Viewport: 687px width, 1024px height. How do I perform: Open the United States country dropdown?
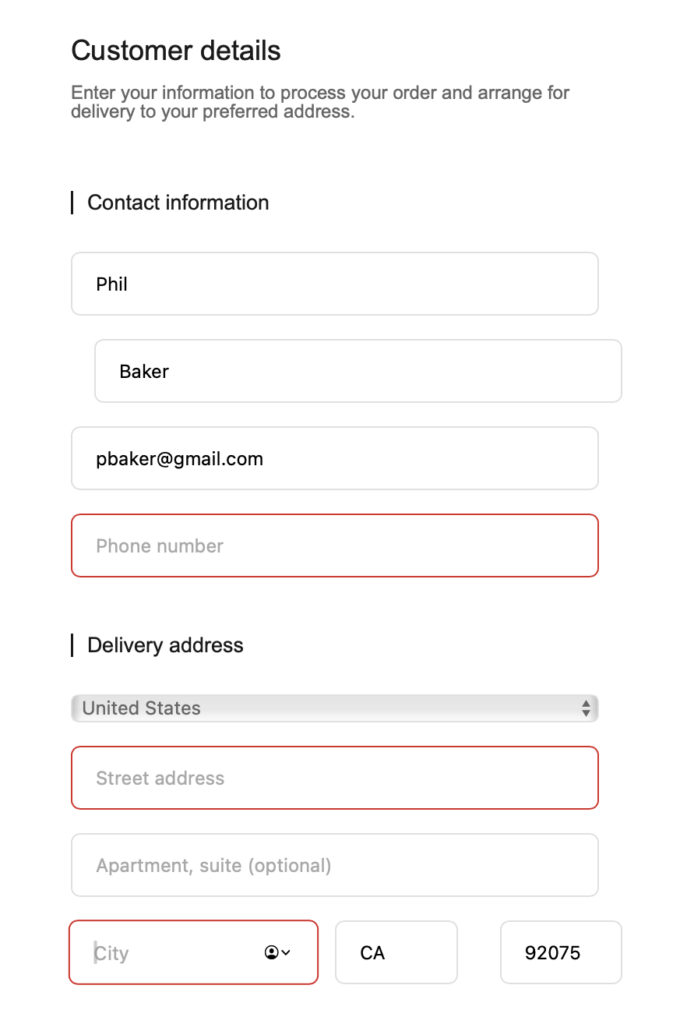pos(334,708)
